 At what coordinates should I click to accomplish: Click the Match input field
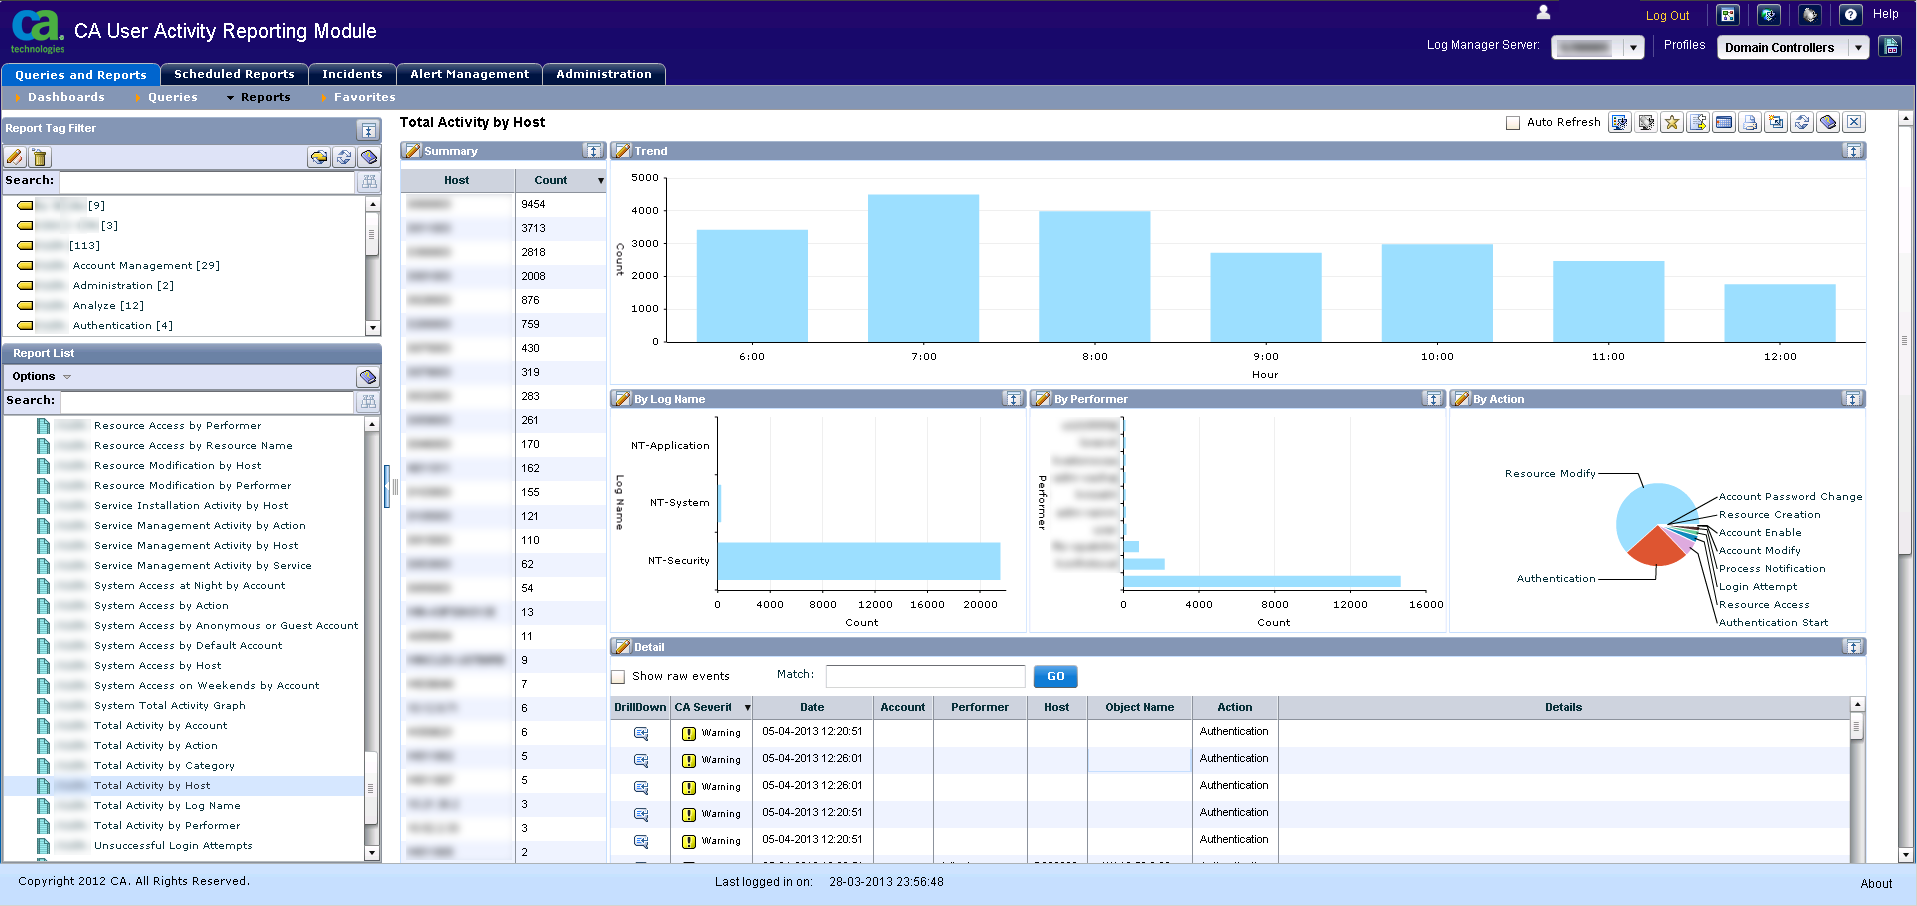coord(925,677)
